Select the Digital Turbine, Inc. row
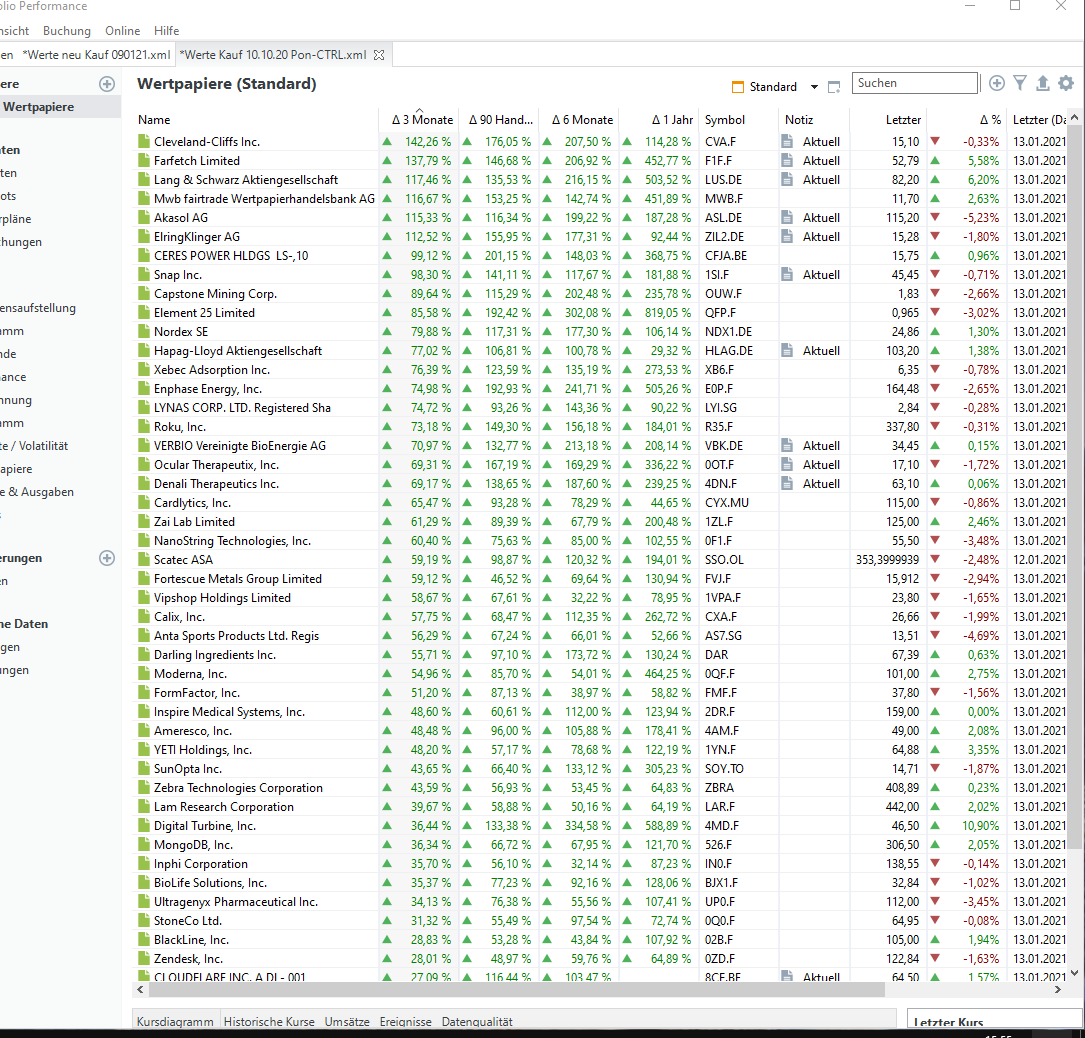Screen dimensions: 1085x1038 point(600,826)
